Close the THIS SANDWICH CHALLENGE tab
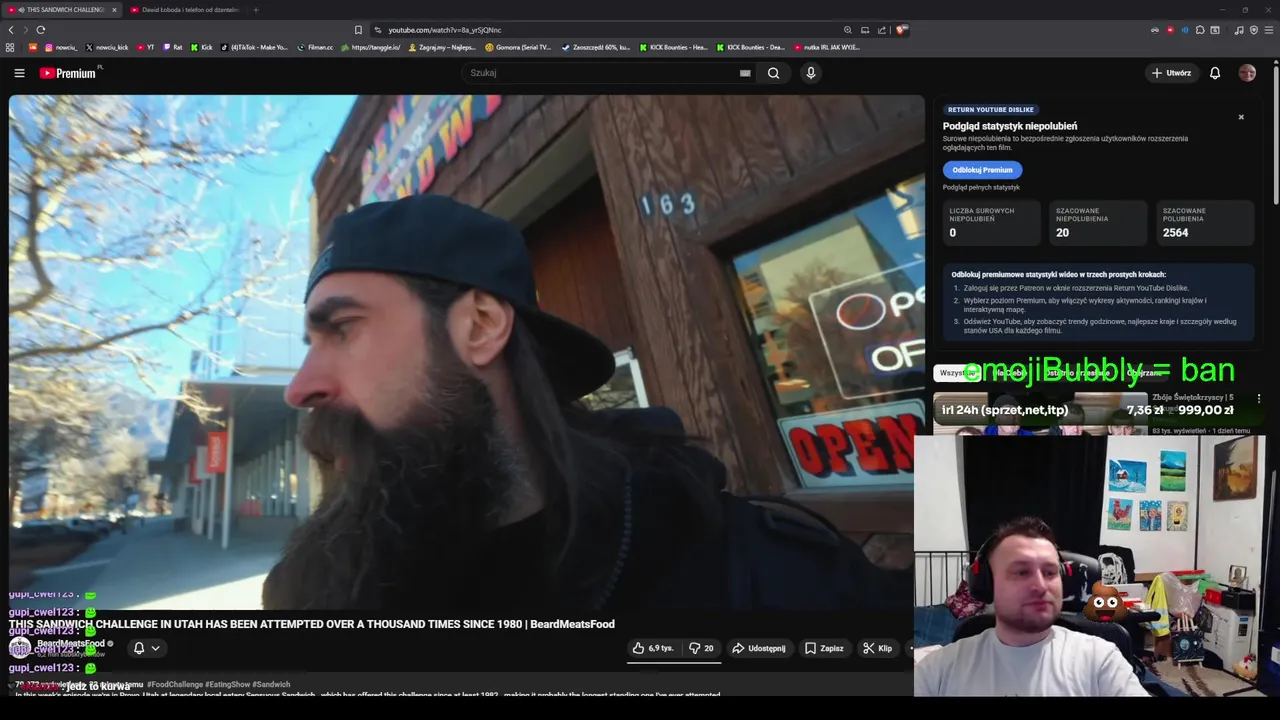Viewport: 1280px width, 720px height. pos(114,10)
